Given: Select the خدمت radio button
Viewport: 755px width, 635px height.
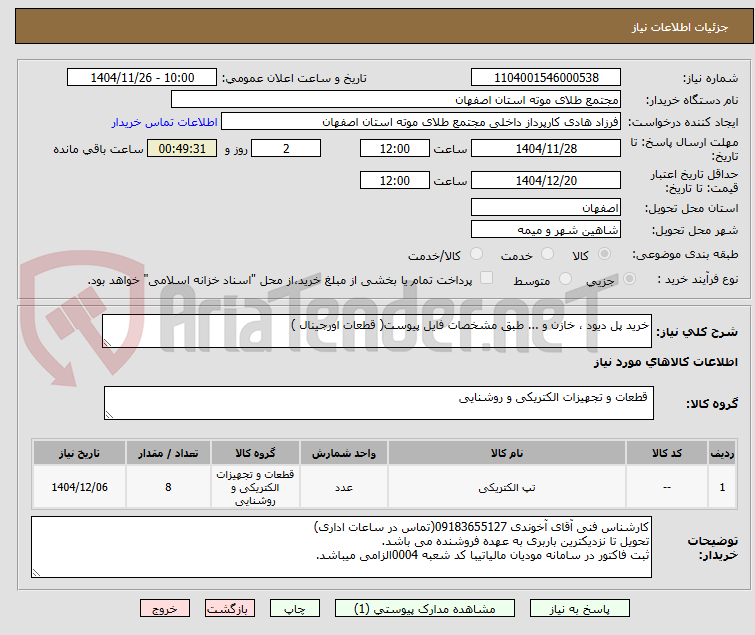Looking at the screenshot, I should point(547,254).
